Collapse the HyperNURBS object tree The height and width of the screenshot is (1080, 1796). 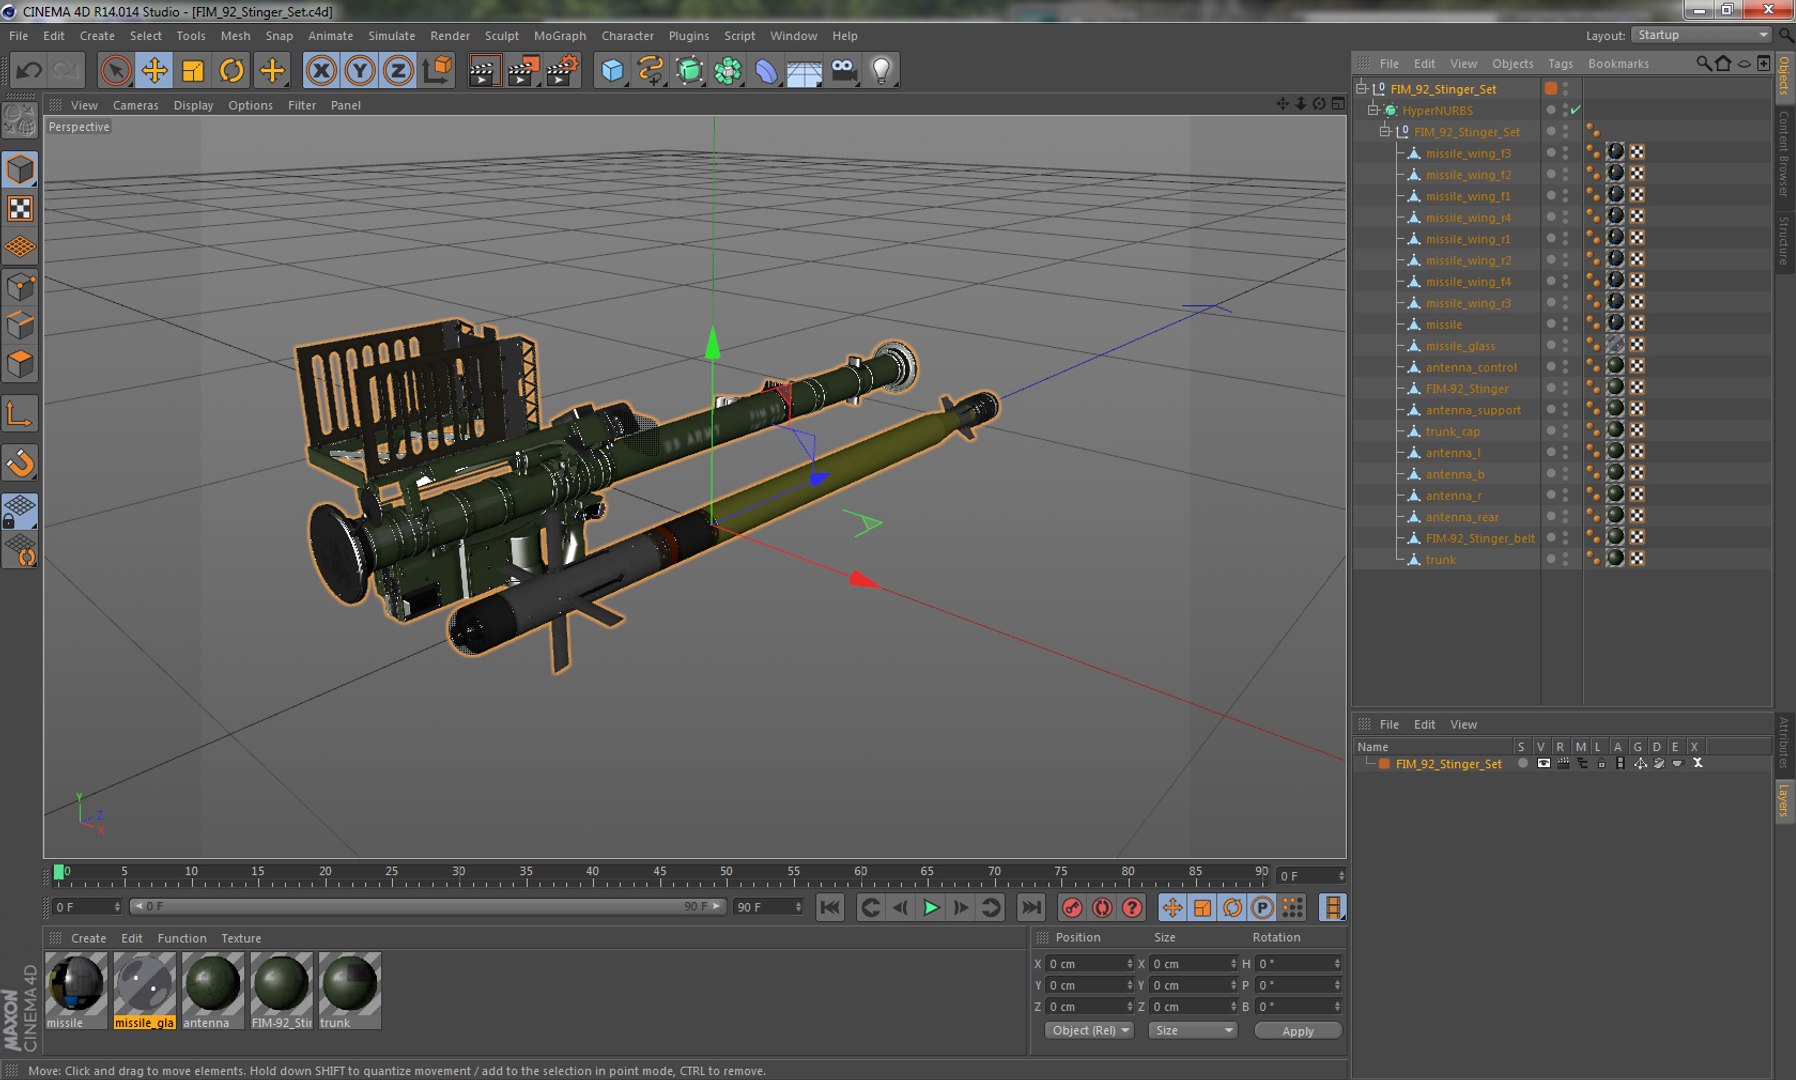(x=1373, y=110)
